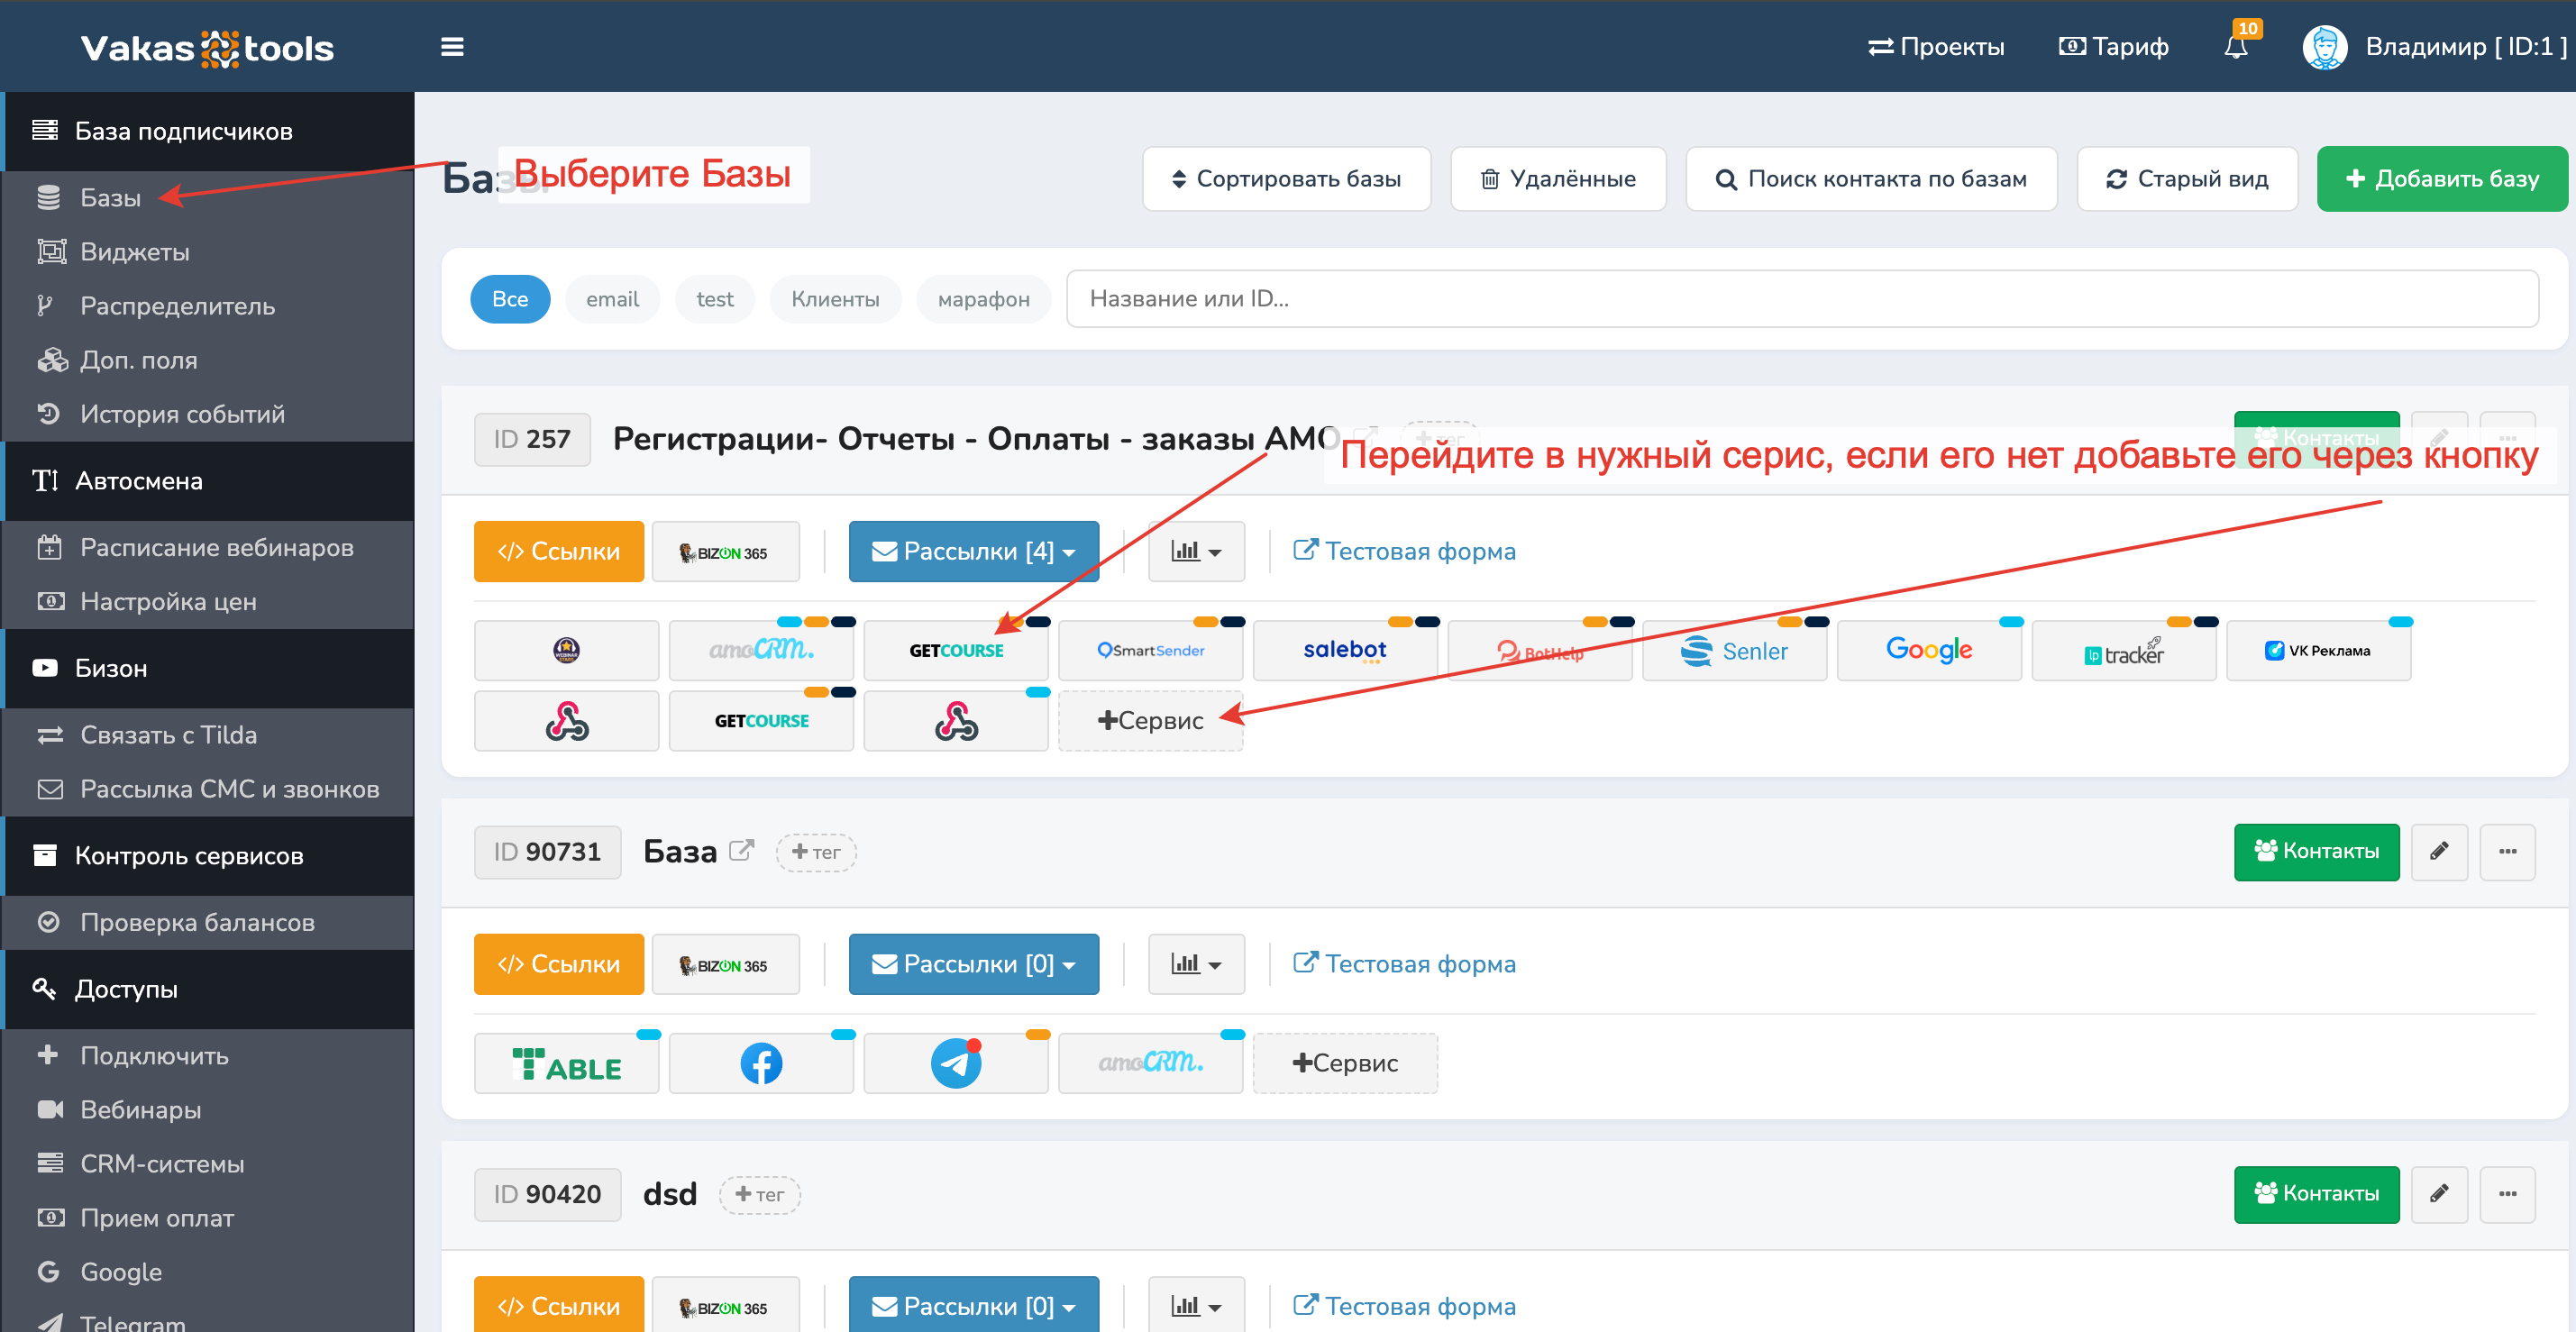Open the statistics chart dropdown for base 257
Image resolution: width=2576 pixels, height=1332 pixels.
[1196, 552]
